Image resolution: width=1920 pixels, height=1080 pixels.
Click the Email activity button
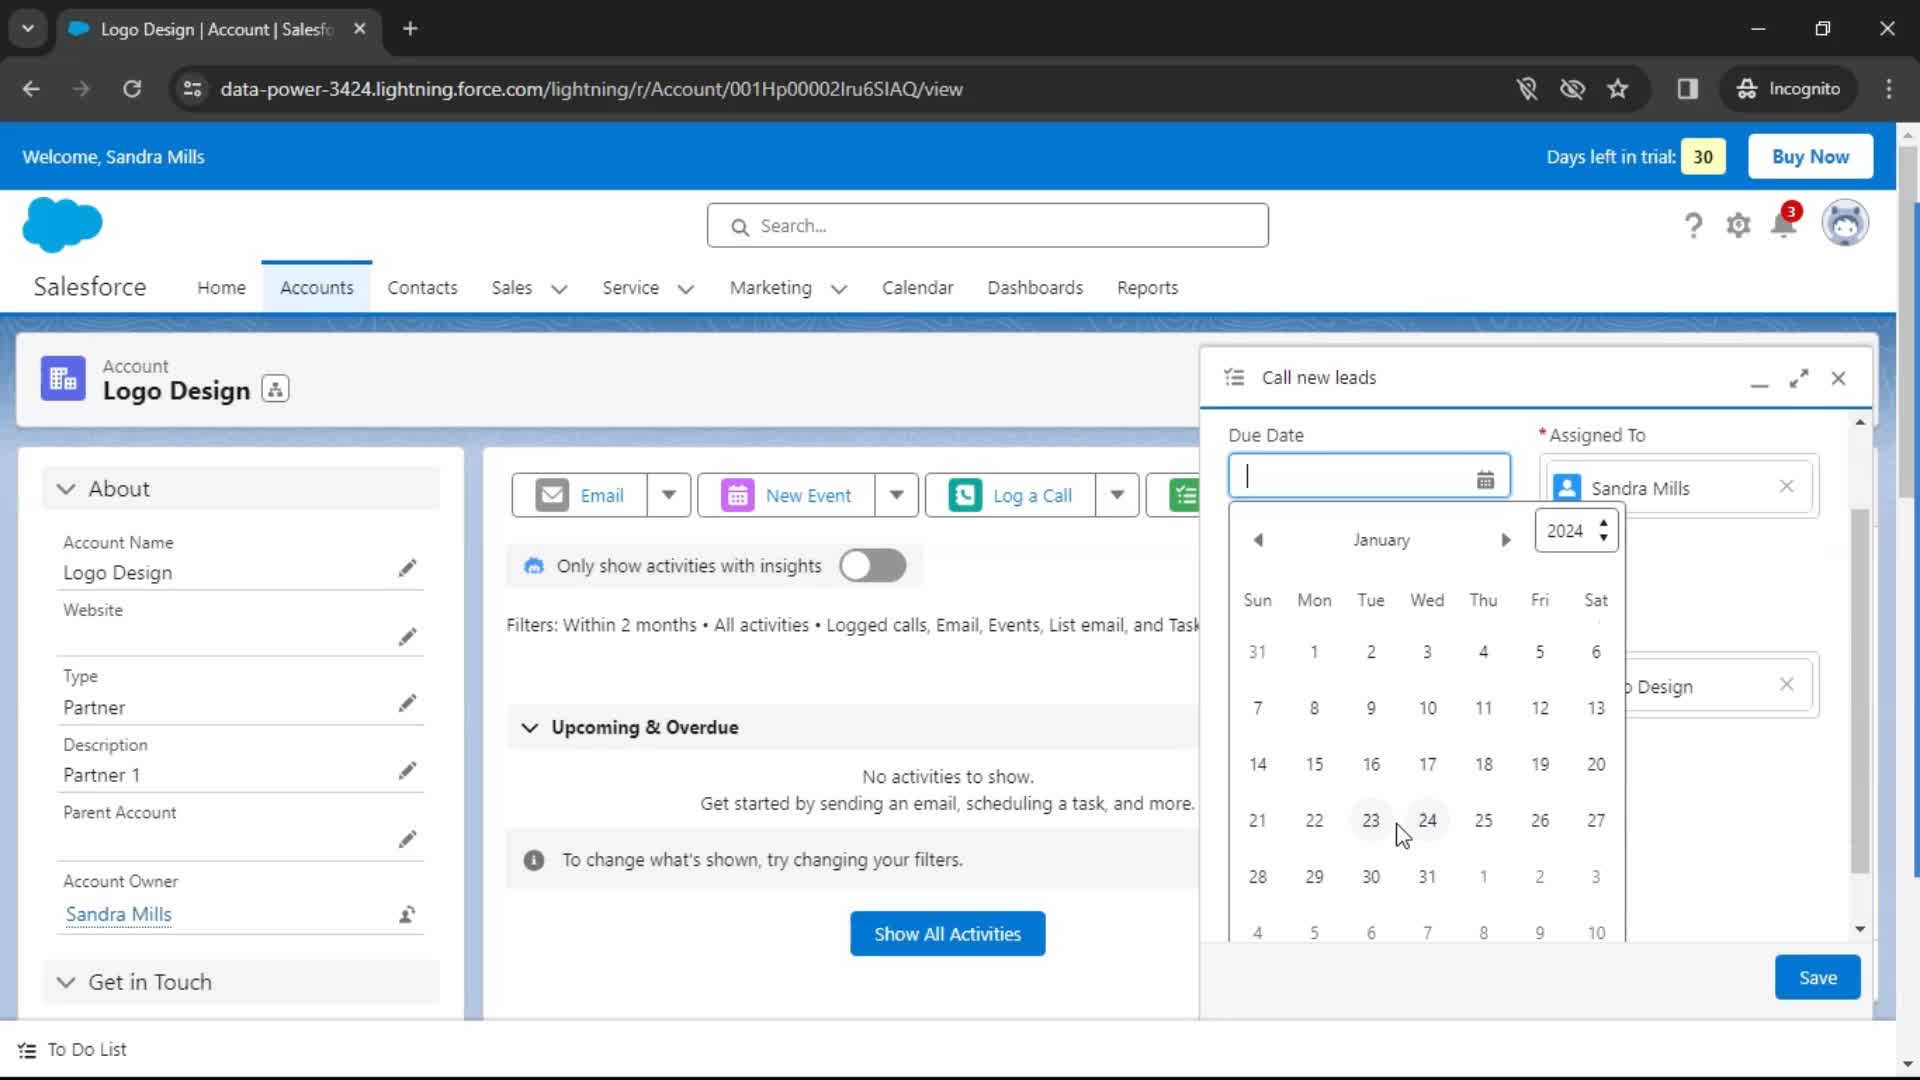[x=580, y=495]
